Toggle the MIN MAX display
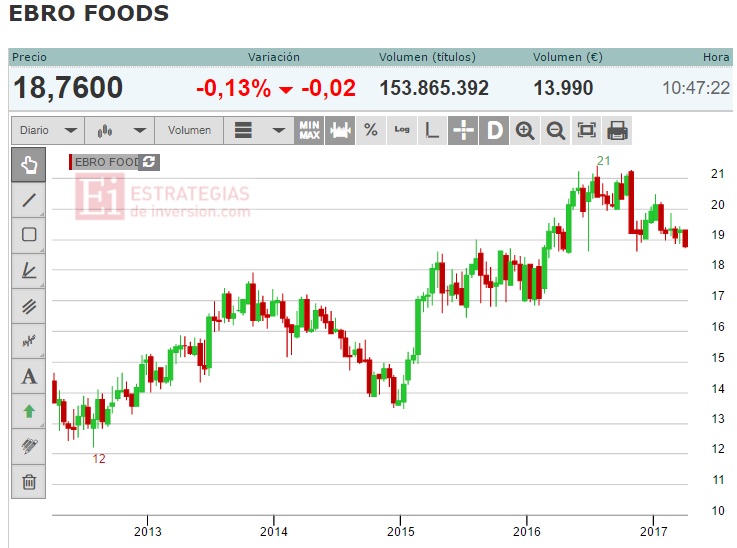Image resolution: width=737 pixels, height=548 pixels. tap(309, 130)
